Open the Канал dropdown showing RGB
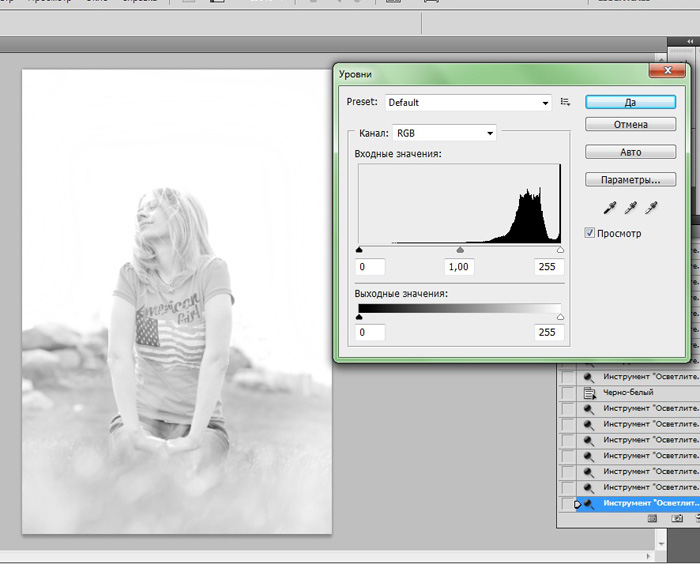700x564 pixels. pyautogui.click(x=444, y=133)
